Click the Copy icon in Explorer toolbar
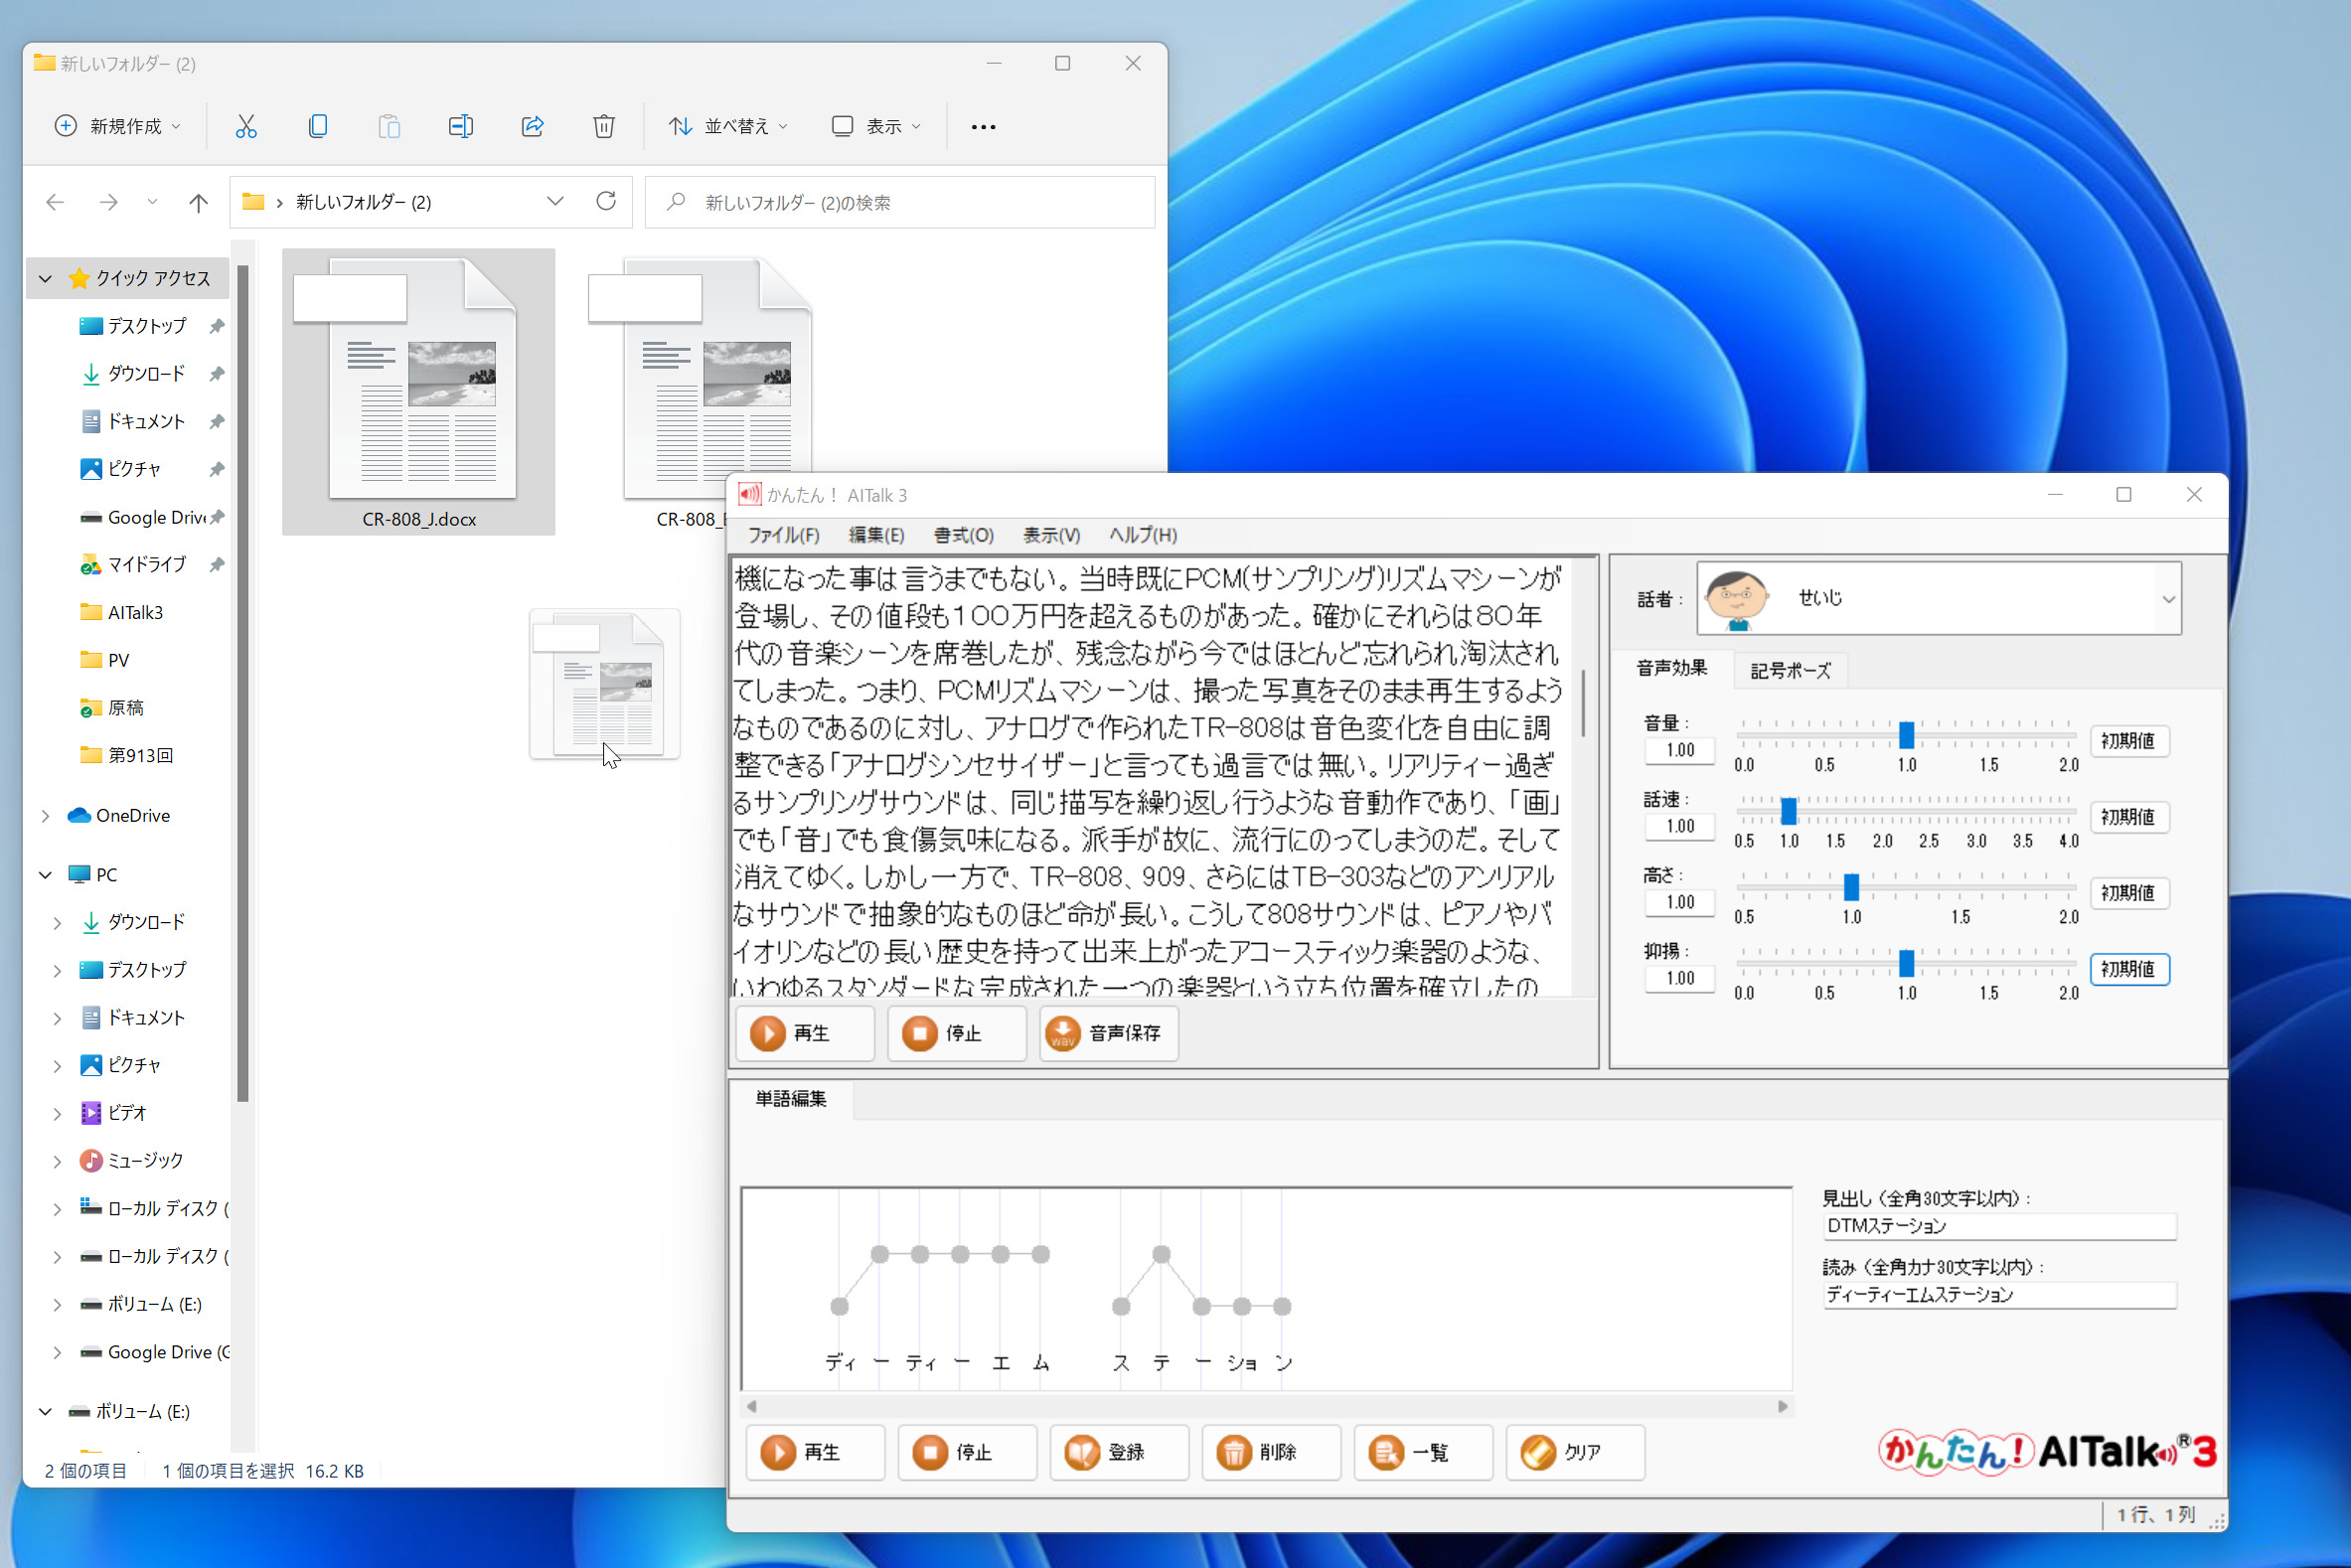 coord(318,126)
